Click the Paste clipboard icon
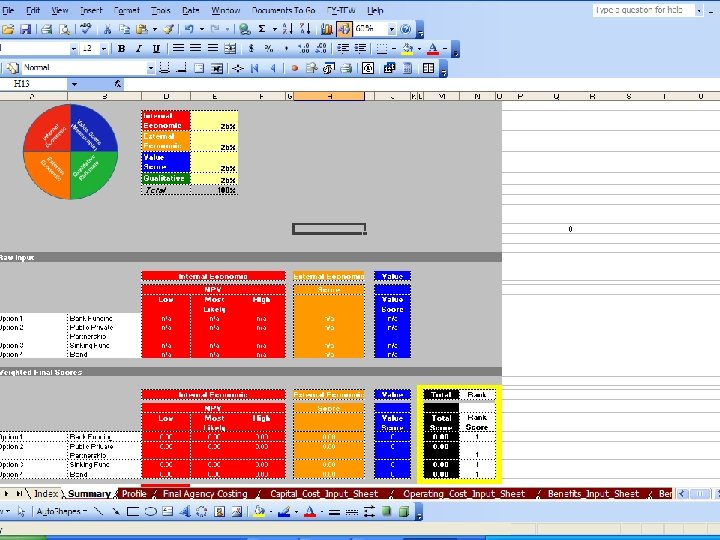Viewport: 720px width, 540px height. click(x=142, y=29)
